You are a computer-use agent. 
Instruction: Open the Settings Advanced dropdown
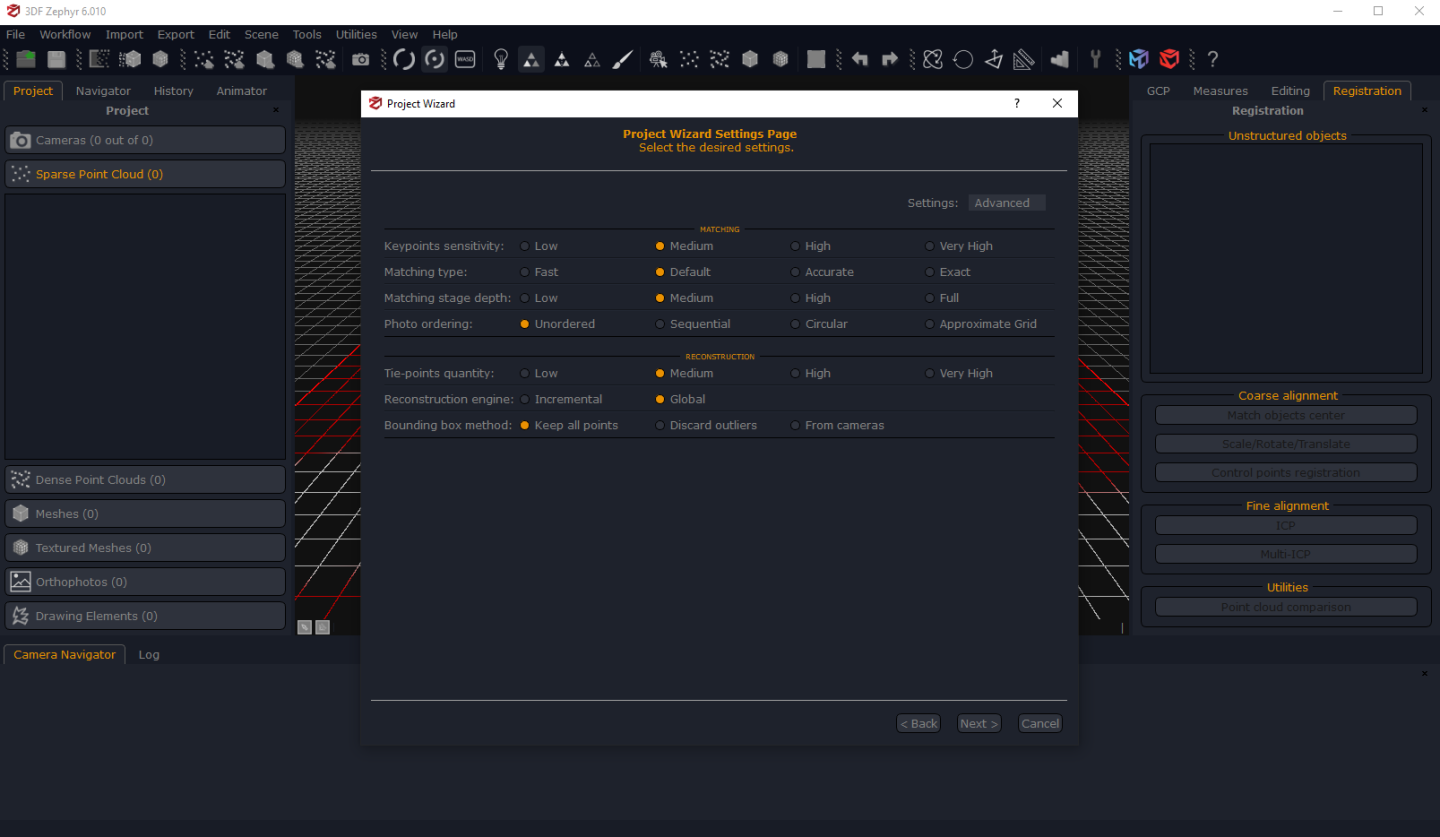pyautogui.click(x=1006, y=203)
